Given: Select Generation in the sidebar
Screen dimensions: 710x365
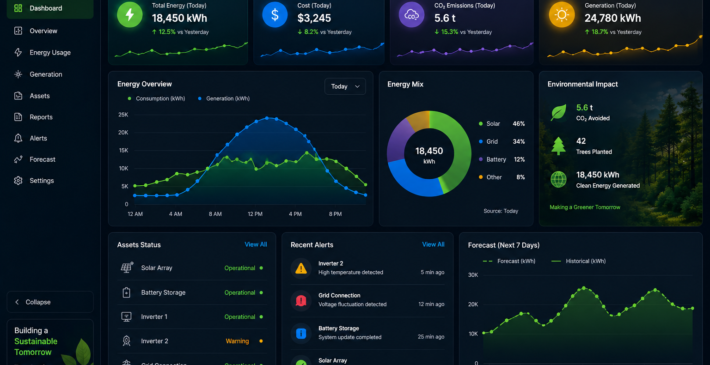Looking at the screenshot, I should [x=50, y=74].
